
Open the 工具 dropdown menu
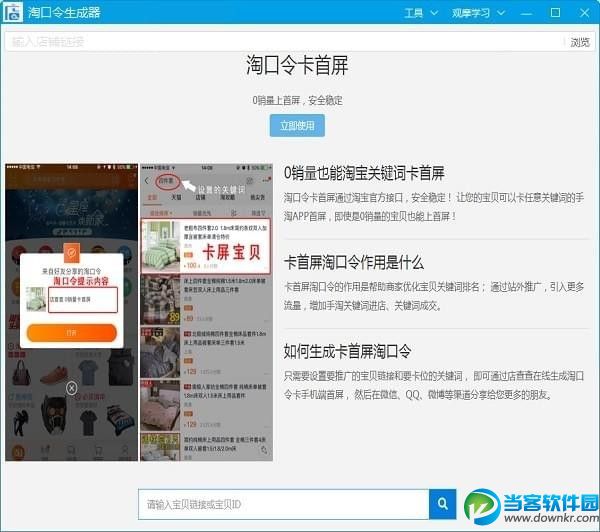pyautogui.click(x=421, y=13)
